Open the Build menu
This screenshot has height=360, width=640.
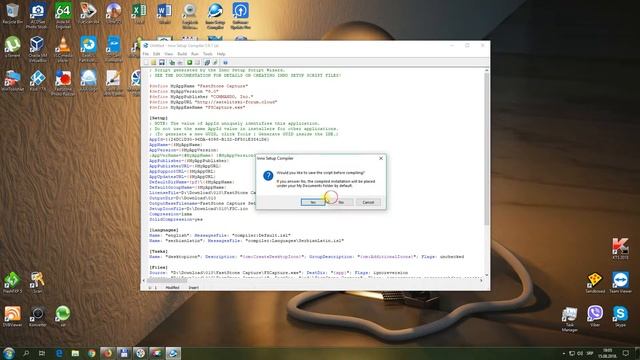click(182, 54)
